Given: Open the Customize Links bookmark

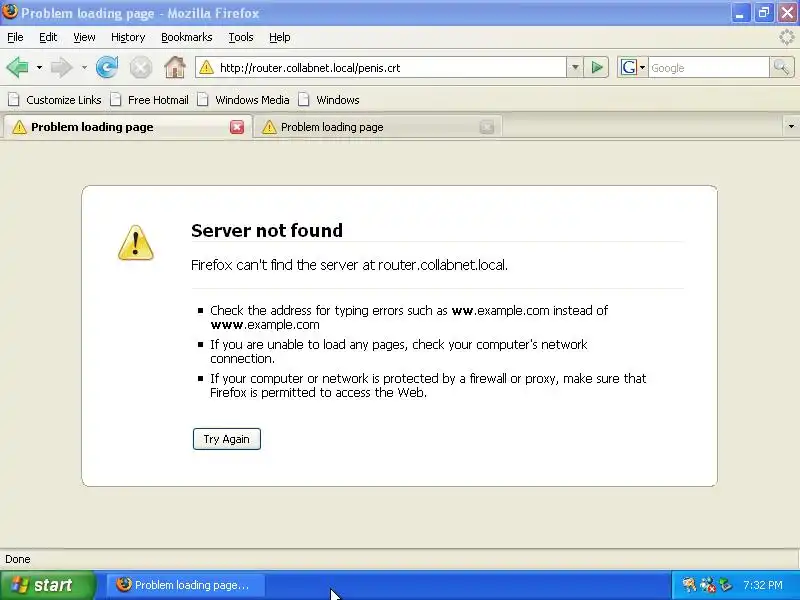Looking at the screenshot, I should [55, 99].
